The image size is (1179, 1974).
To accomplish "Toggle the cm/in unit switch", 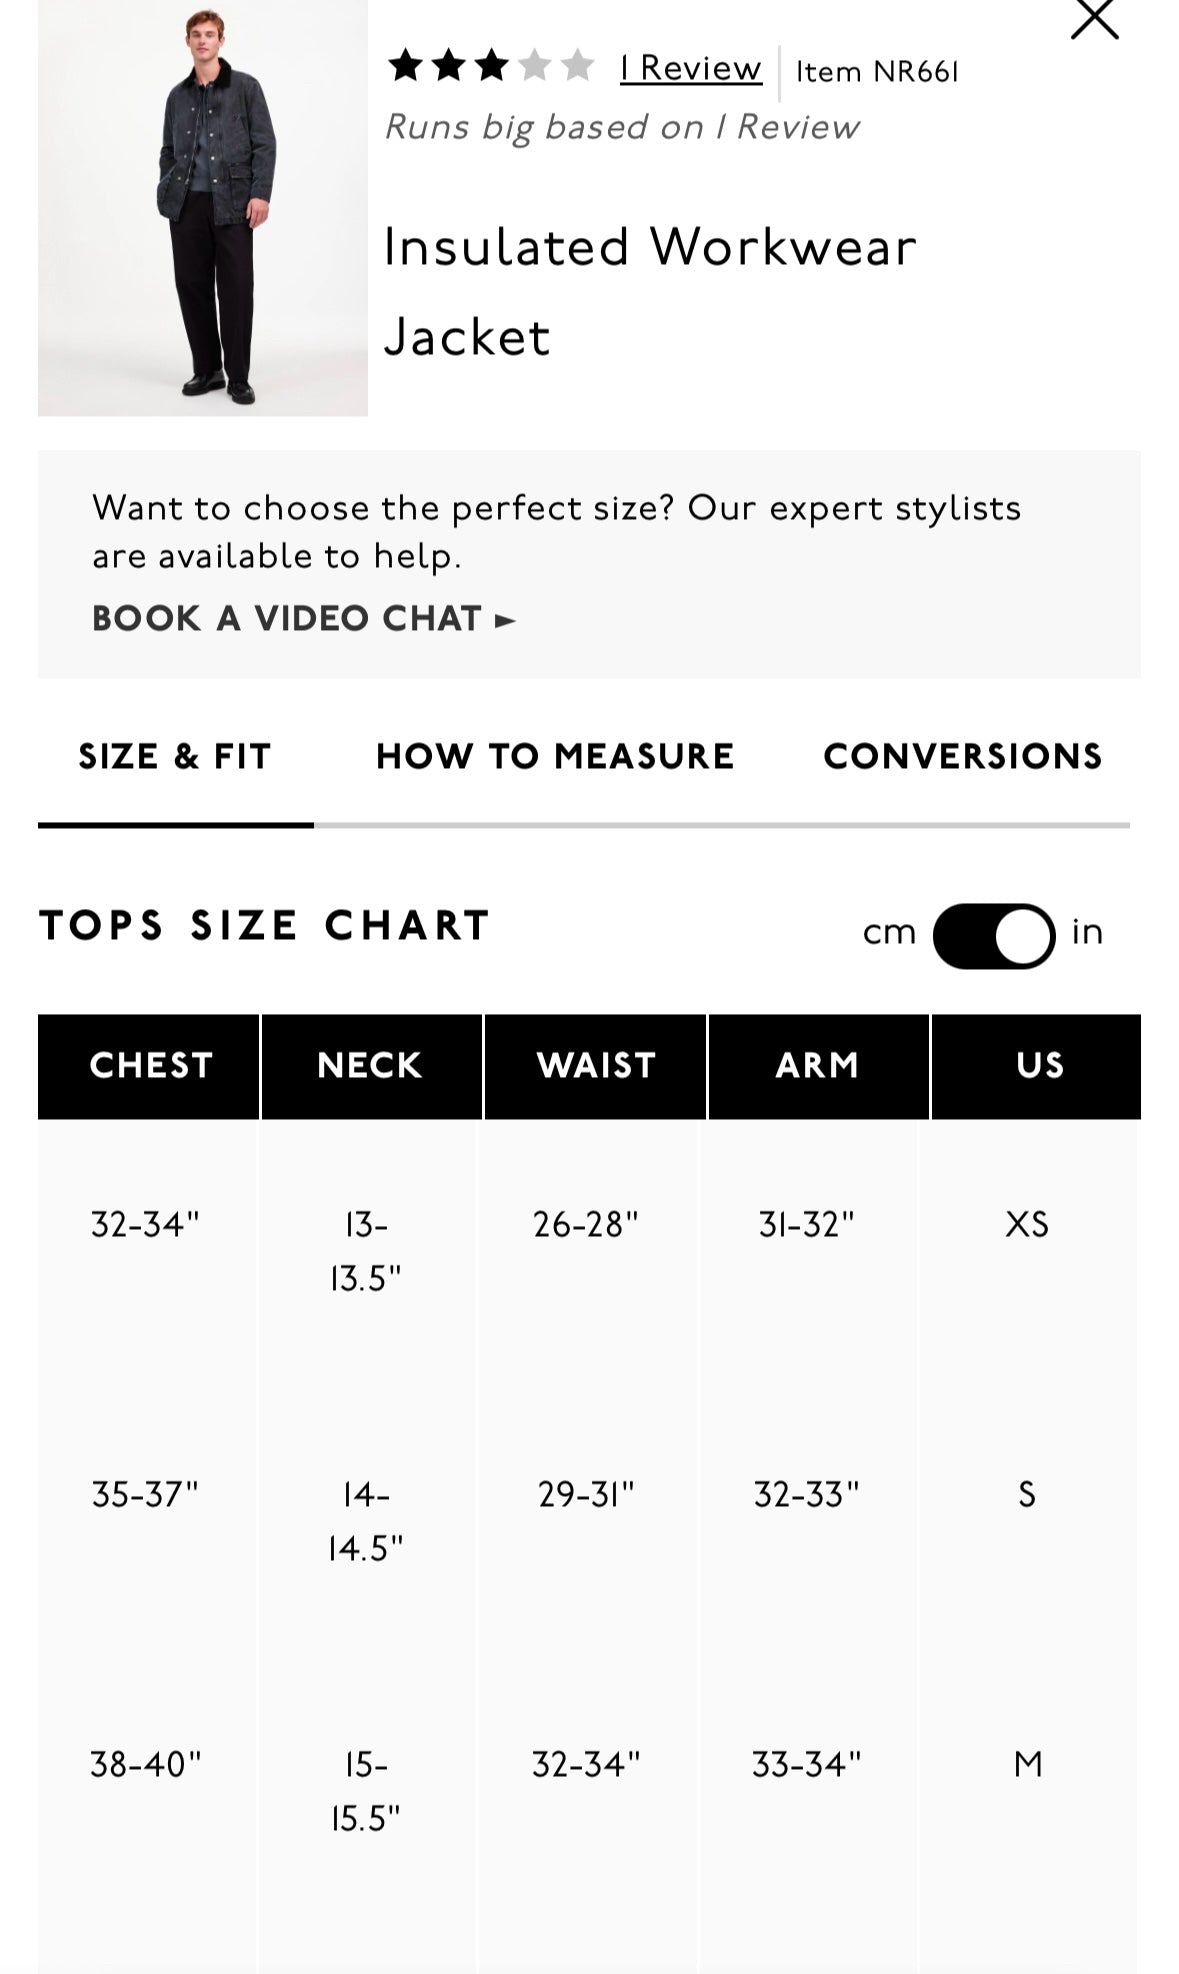I will click(x=993, y=936).
